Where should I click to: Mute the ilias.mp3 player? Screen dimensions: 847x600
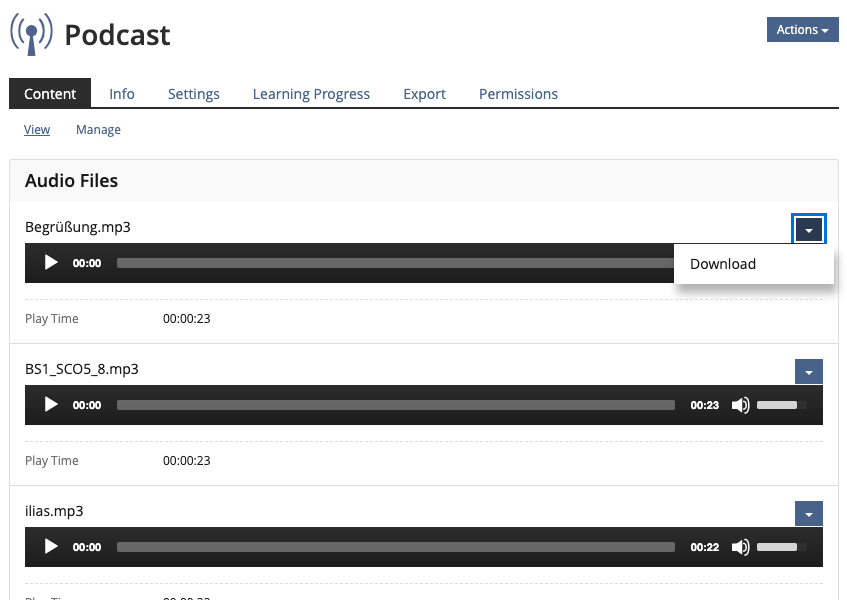(740, 547)
